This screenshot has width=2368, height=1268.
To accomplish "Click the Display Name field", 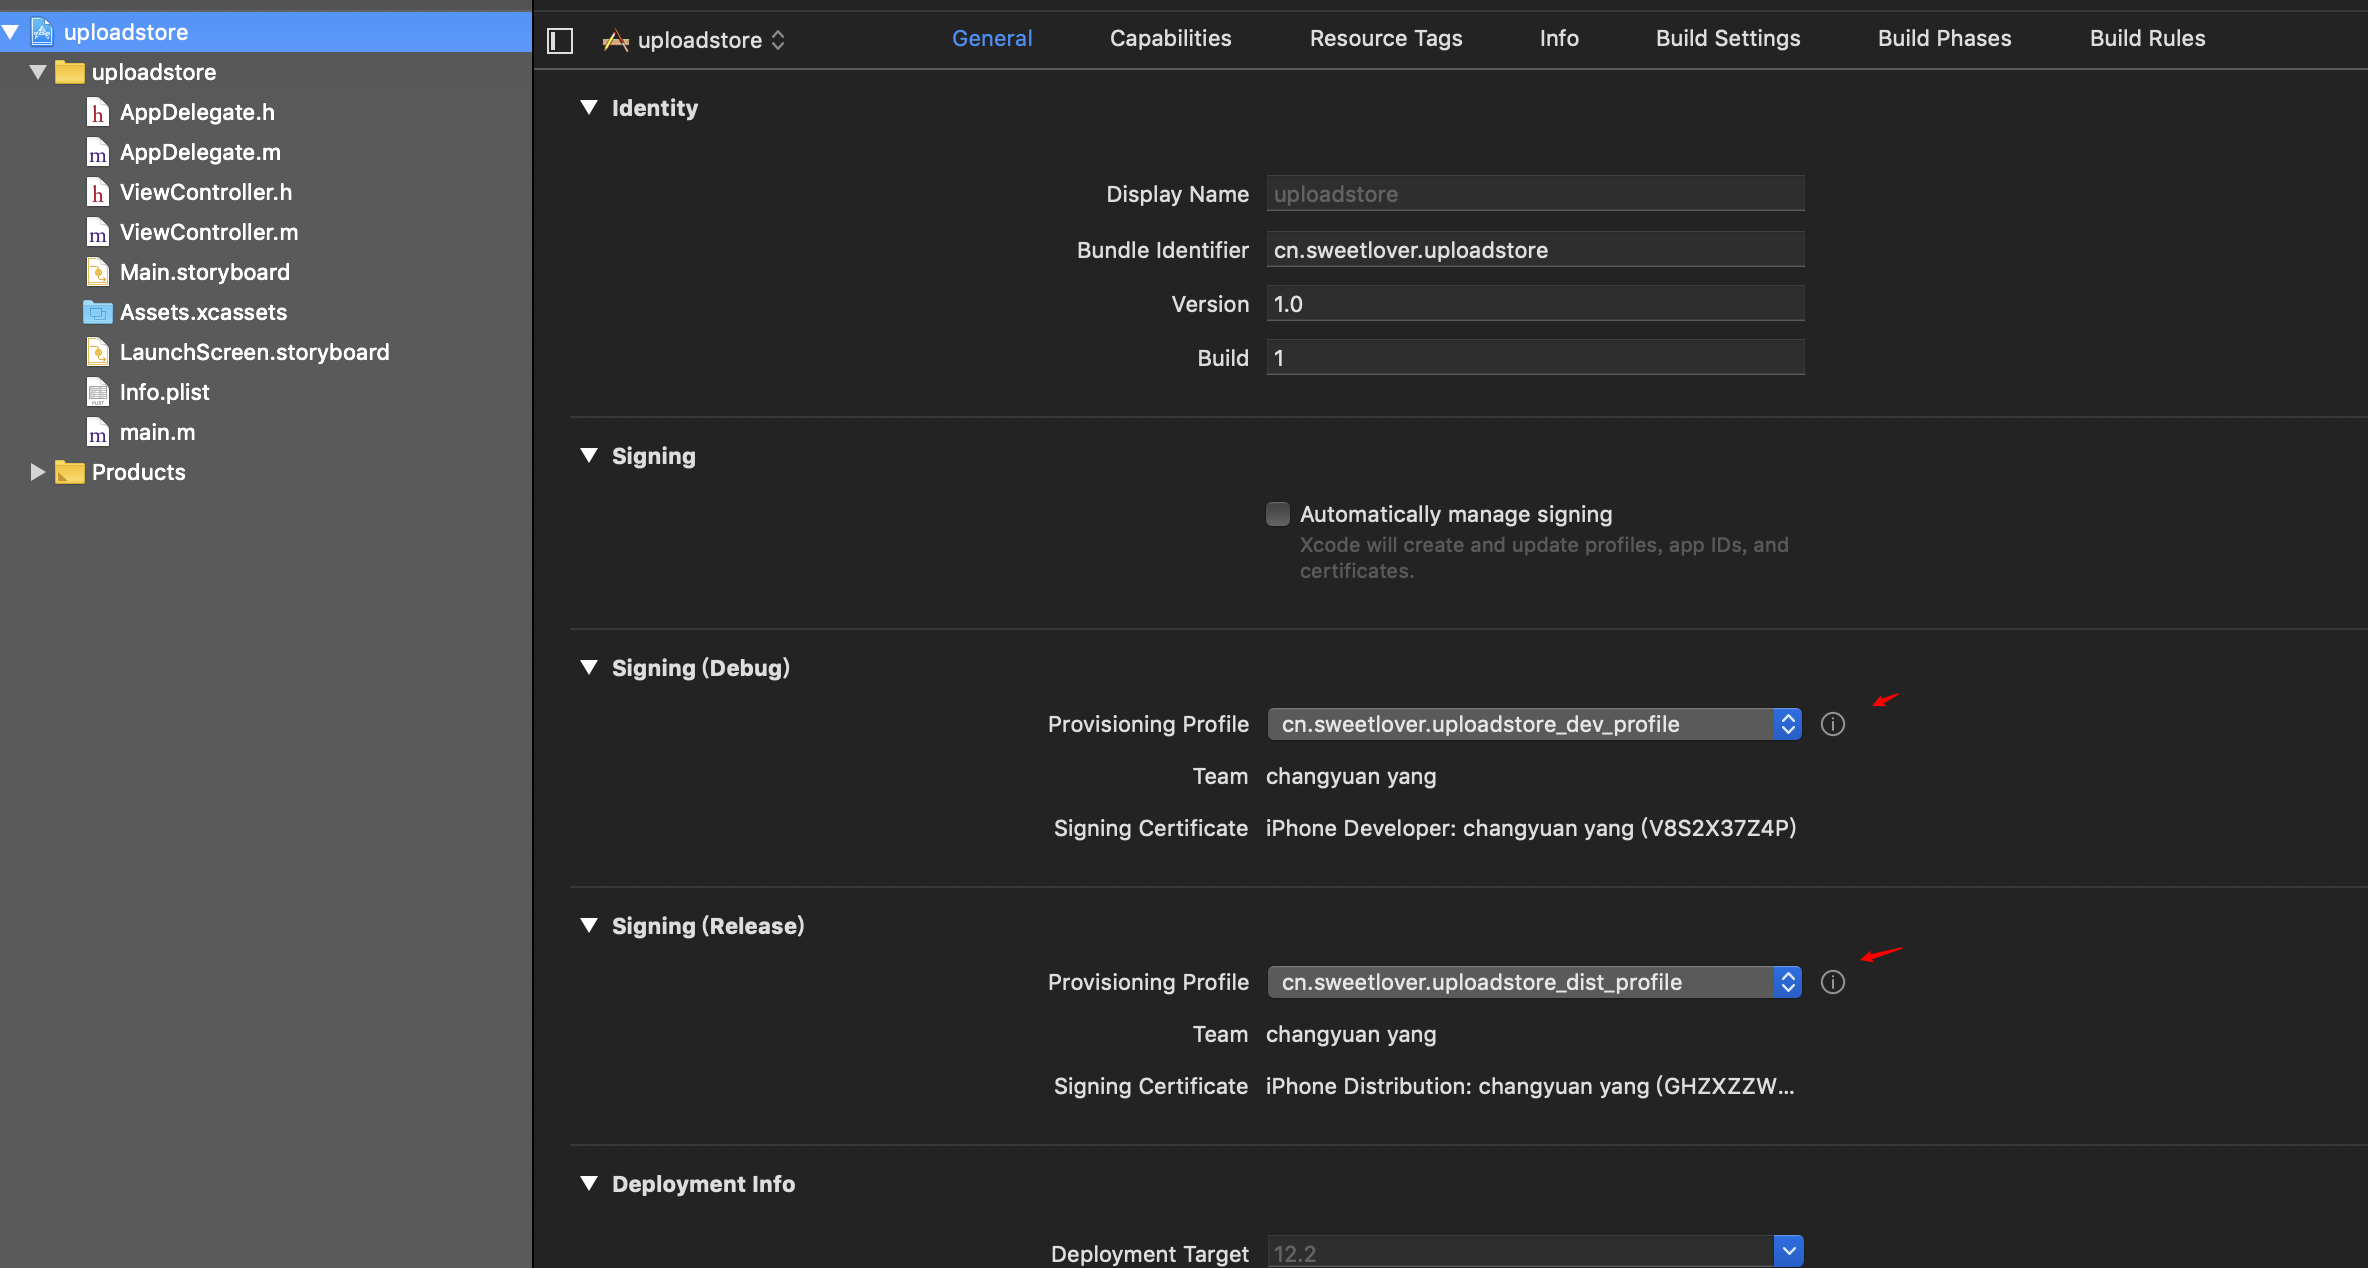I will click(1535, 193).
